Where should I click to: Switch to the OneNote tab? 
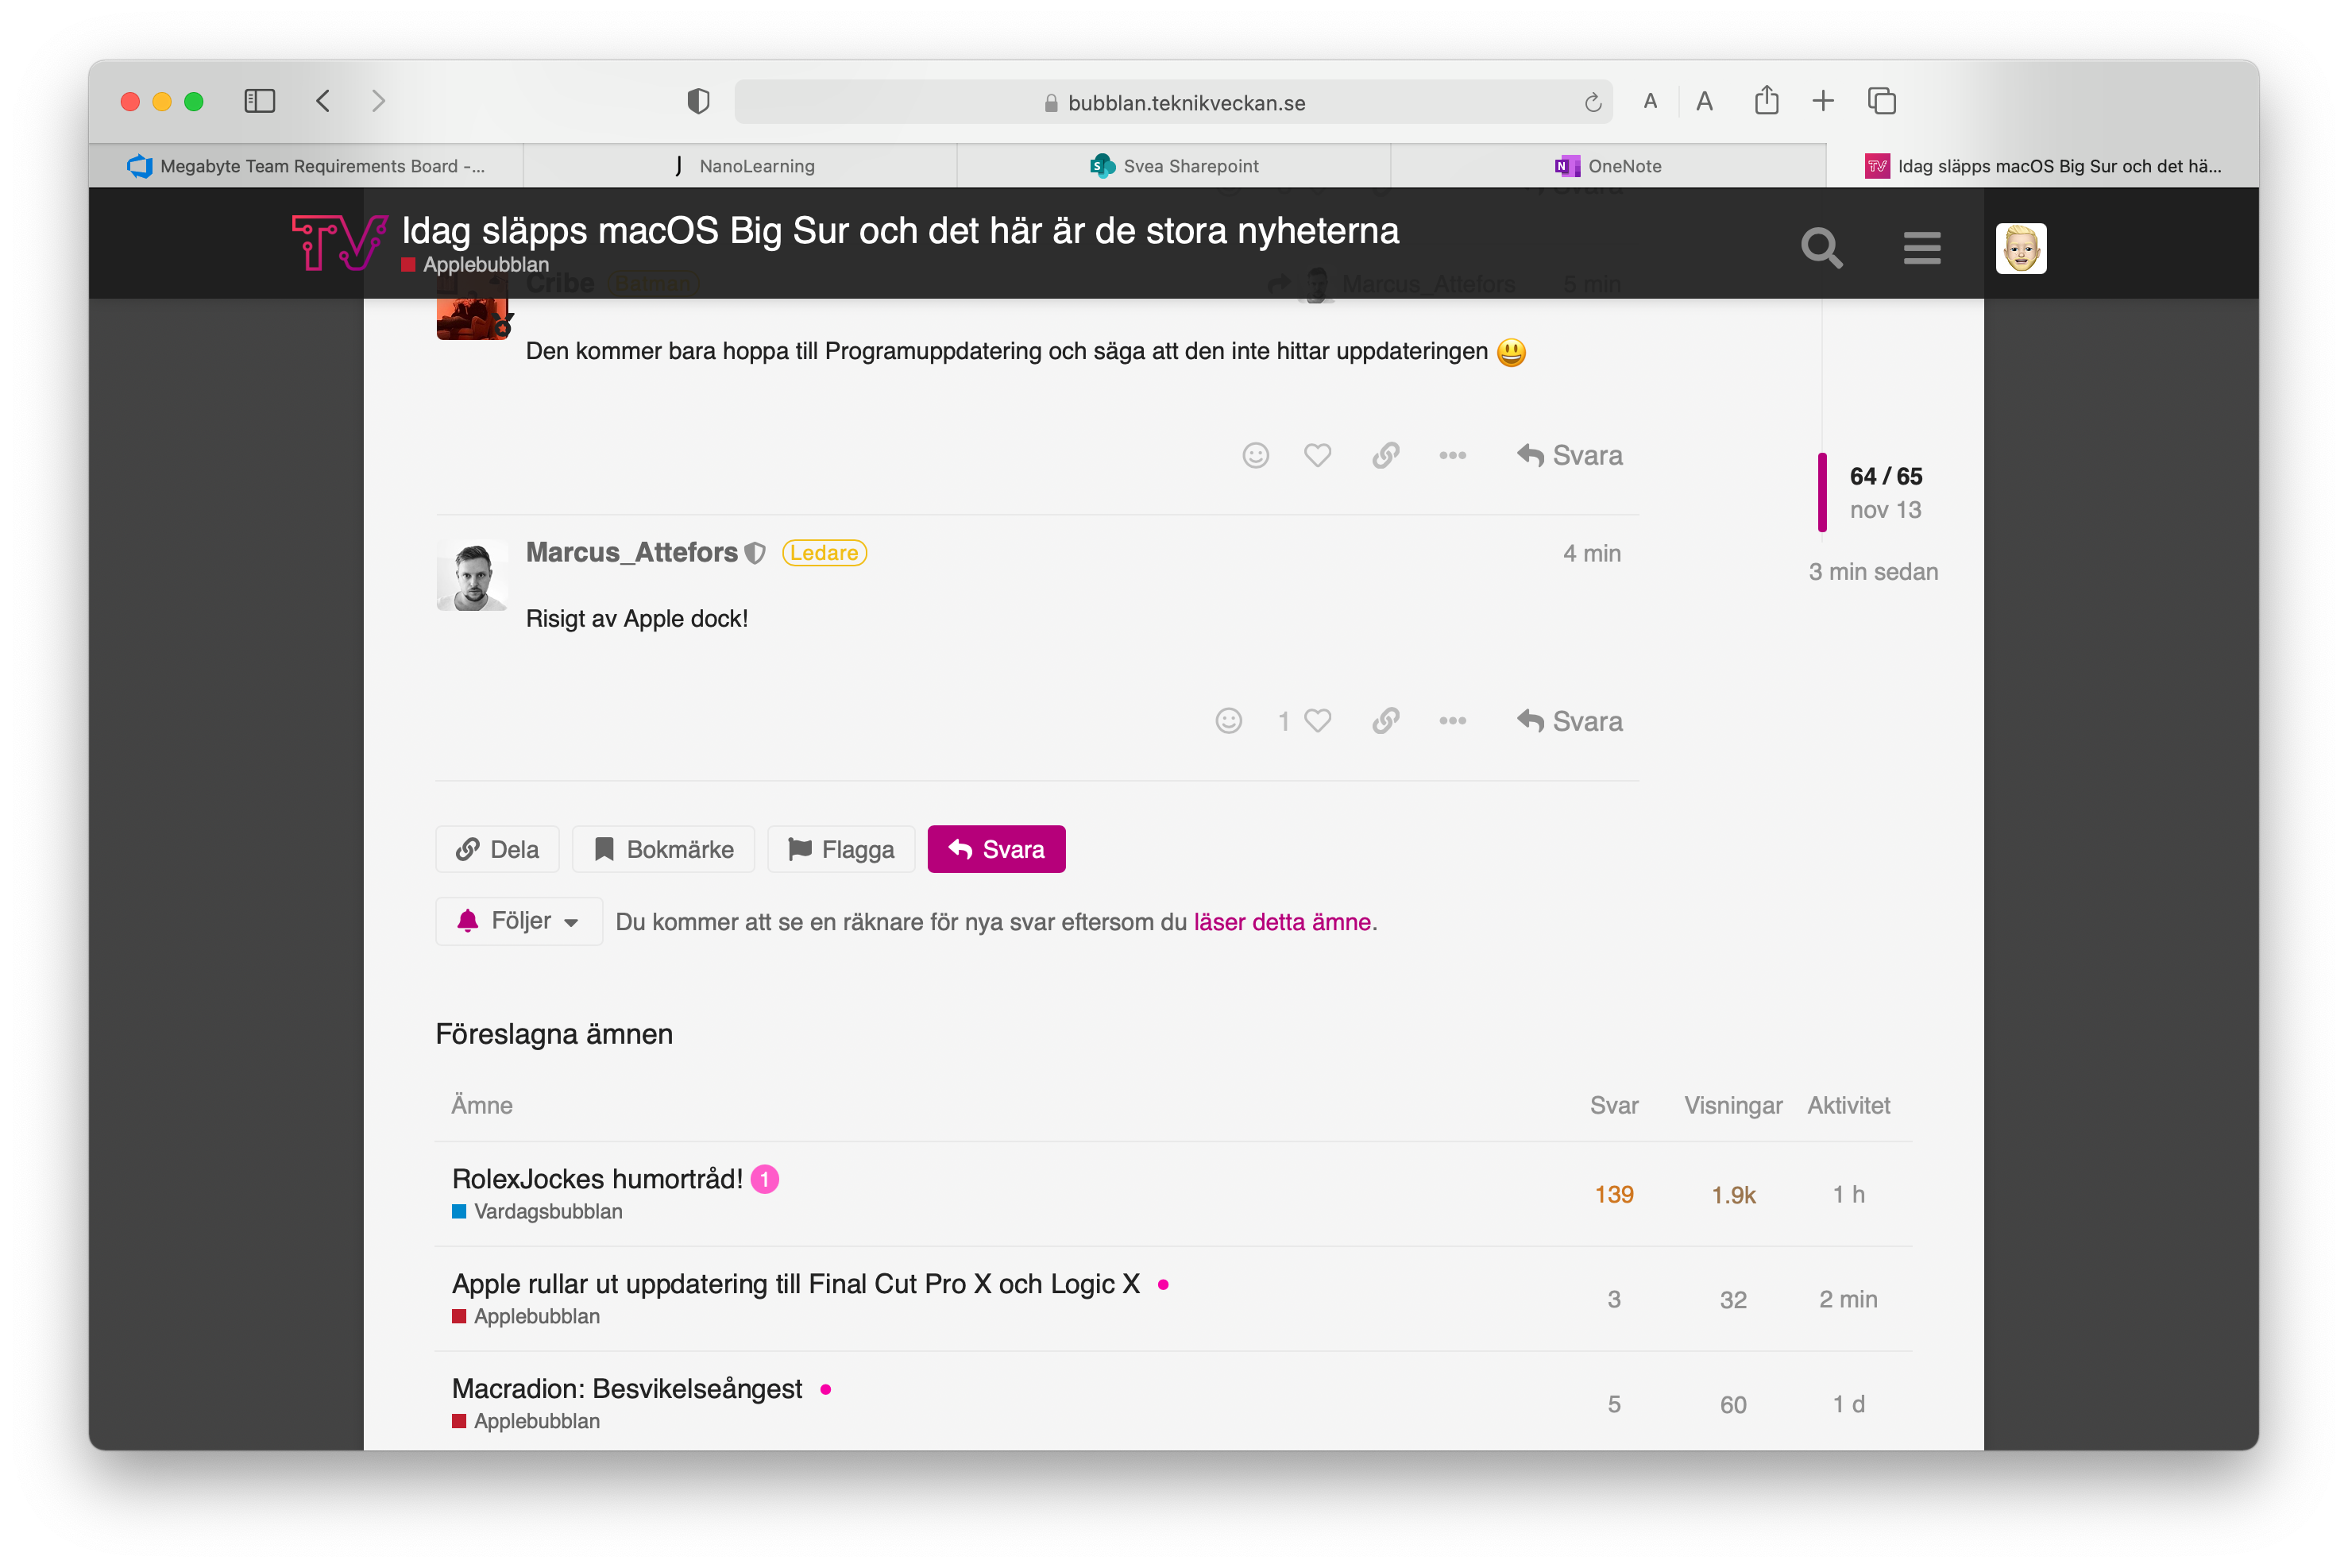point(1608,166)
